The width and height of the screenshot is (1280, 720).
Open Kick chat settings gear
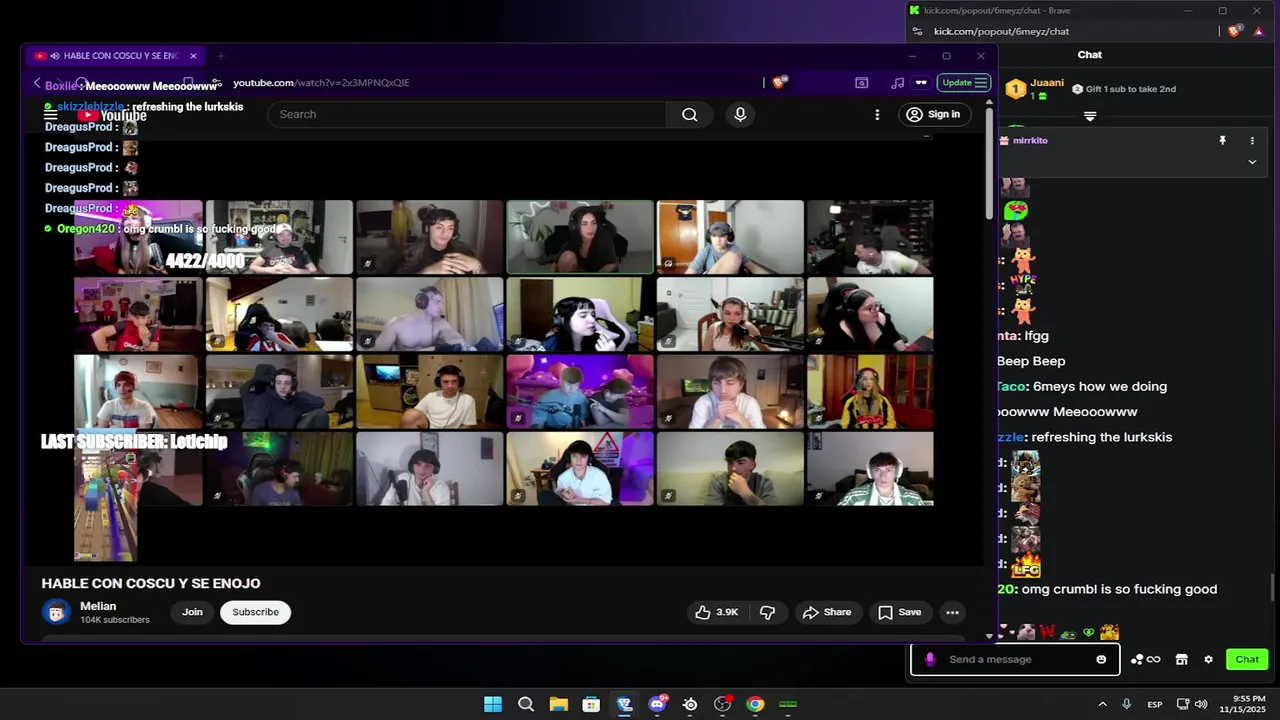tap(1208, 660)
